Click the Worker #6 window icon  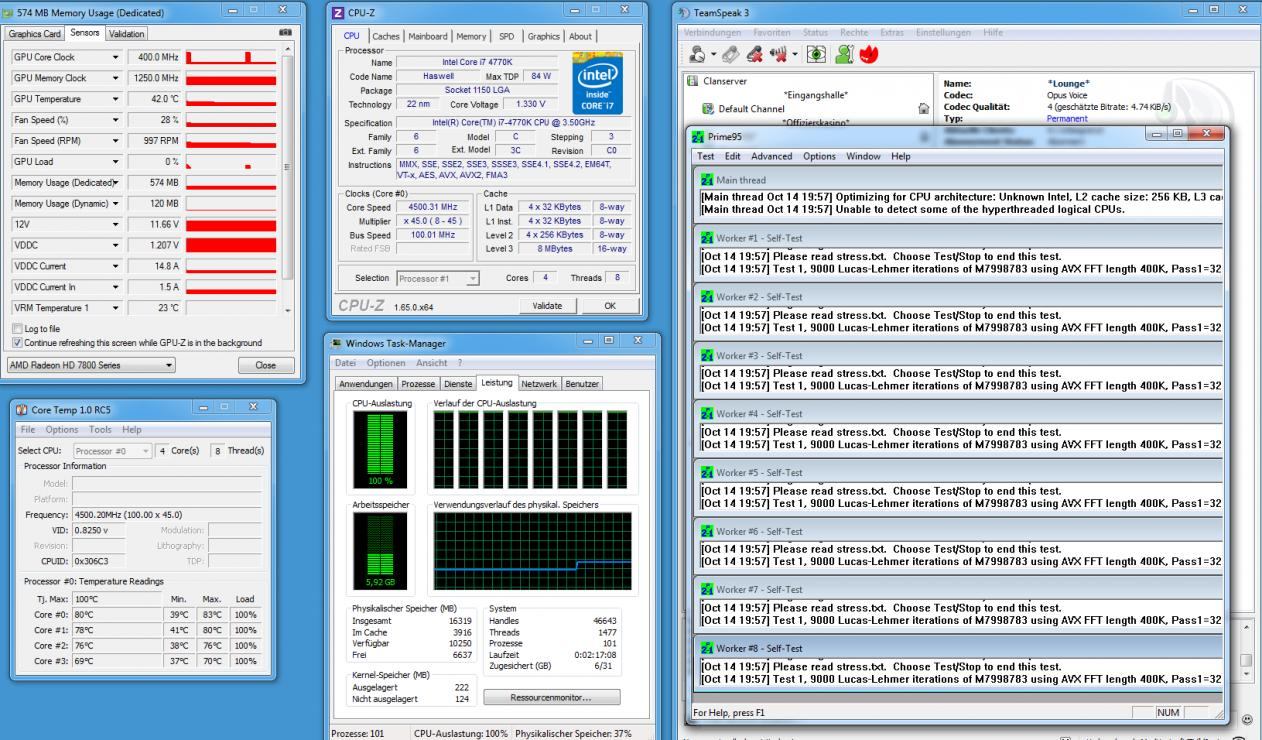pos(708,531)
